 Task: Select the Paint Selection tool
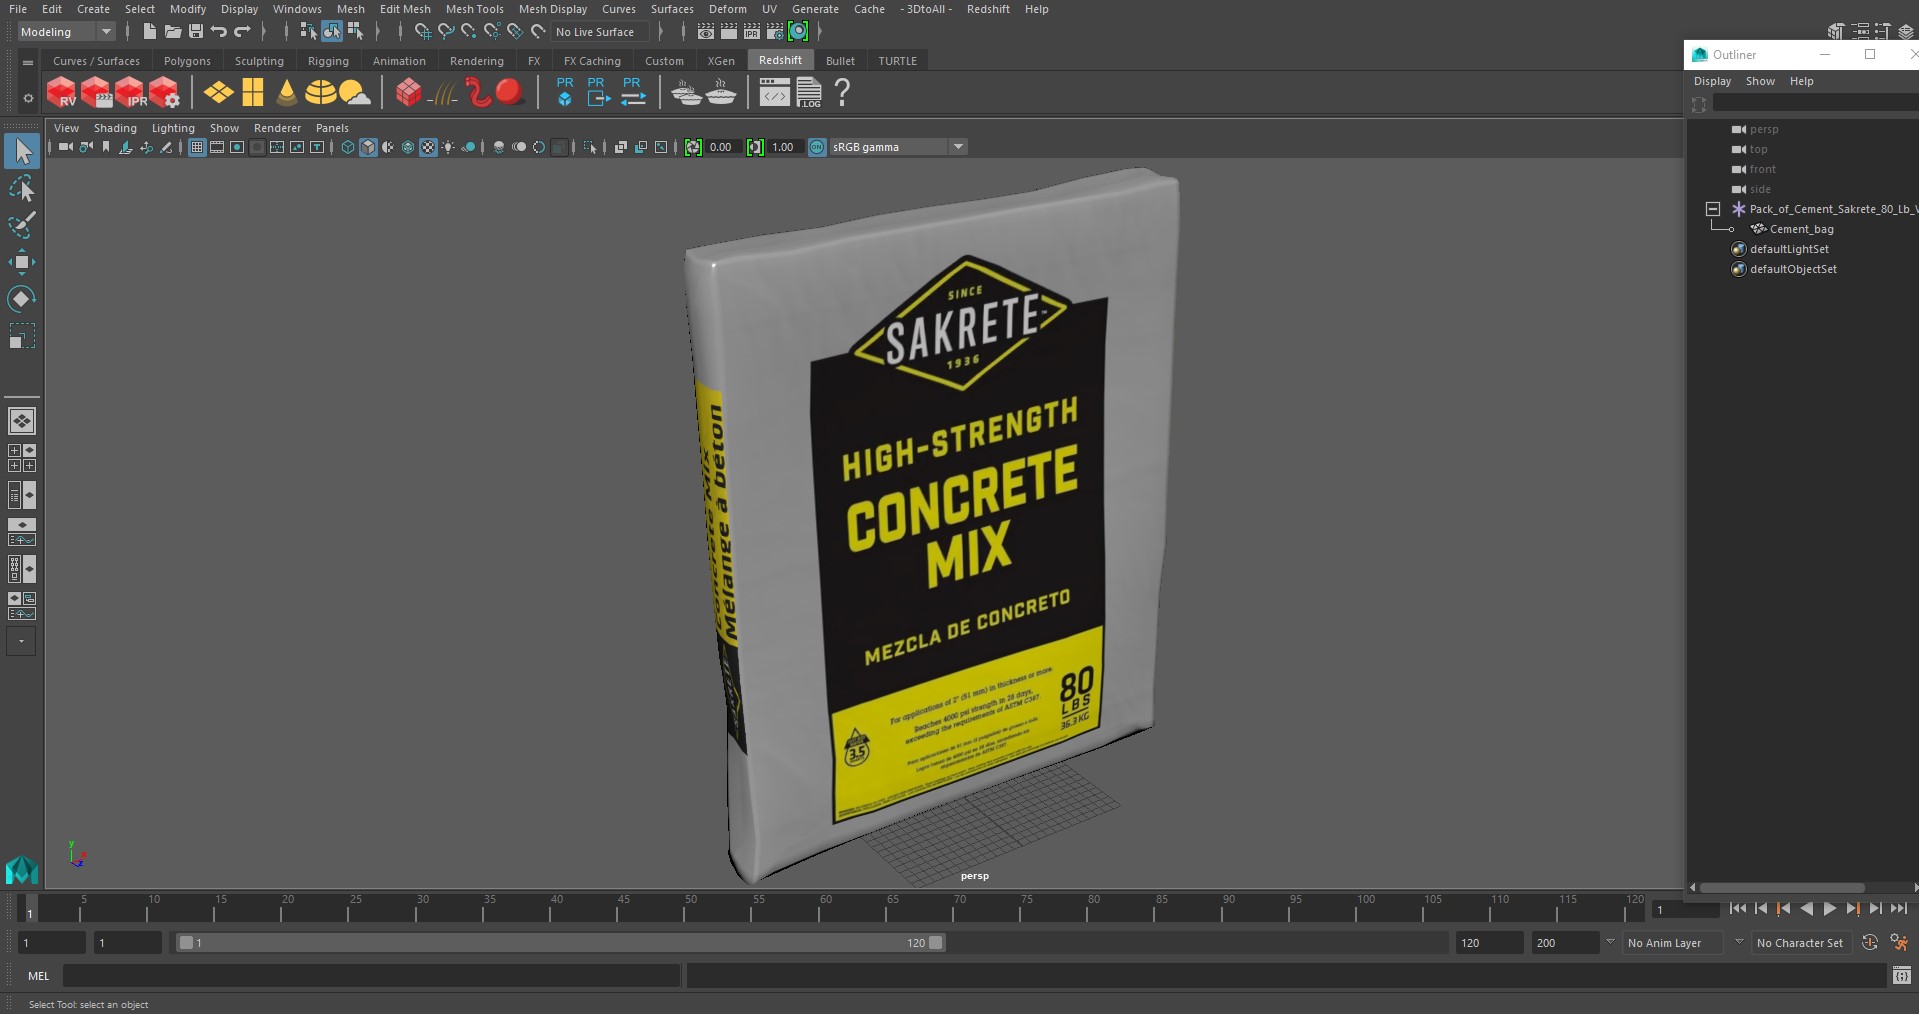pos(21,225)
